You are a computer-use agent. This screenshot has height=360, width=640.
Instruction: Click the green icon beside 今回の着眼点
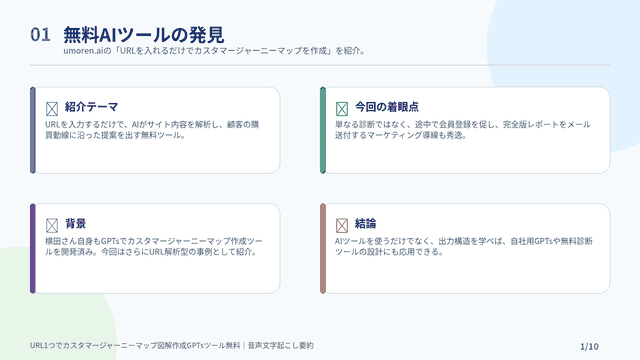click(x=342, y=109)
